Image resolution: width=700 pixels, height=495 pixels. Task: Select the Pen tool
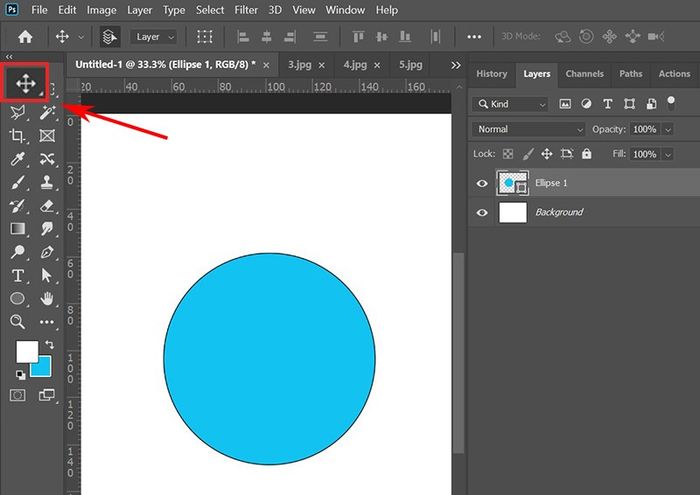tap(47, 252)
